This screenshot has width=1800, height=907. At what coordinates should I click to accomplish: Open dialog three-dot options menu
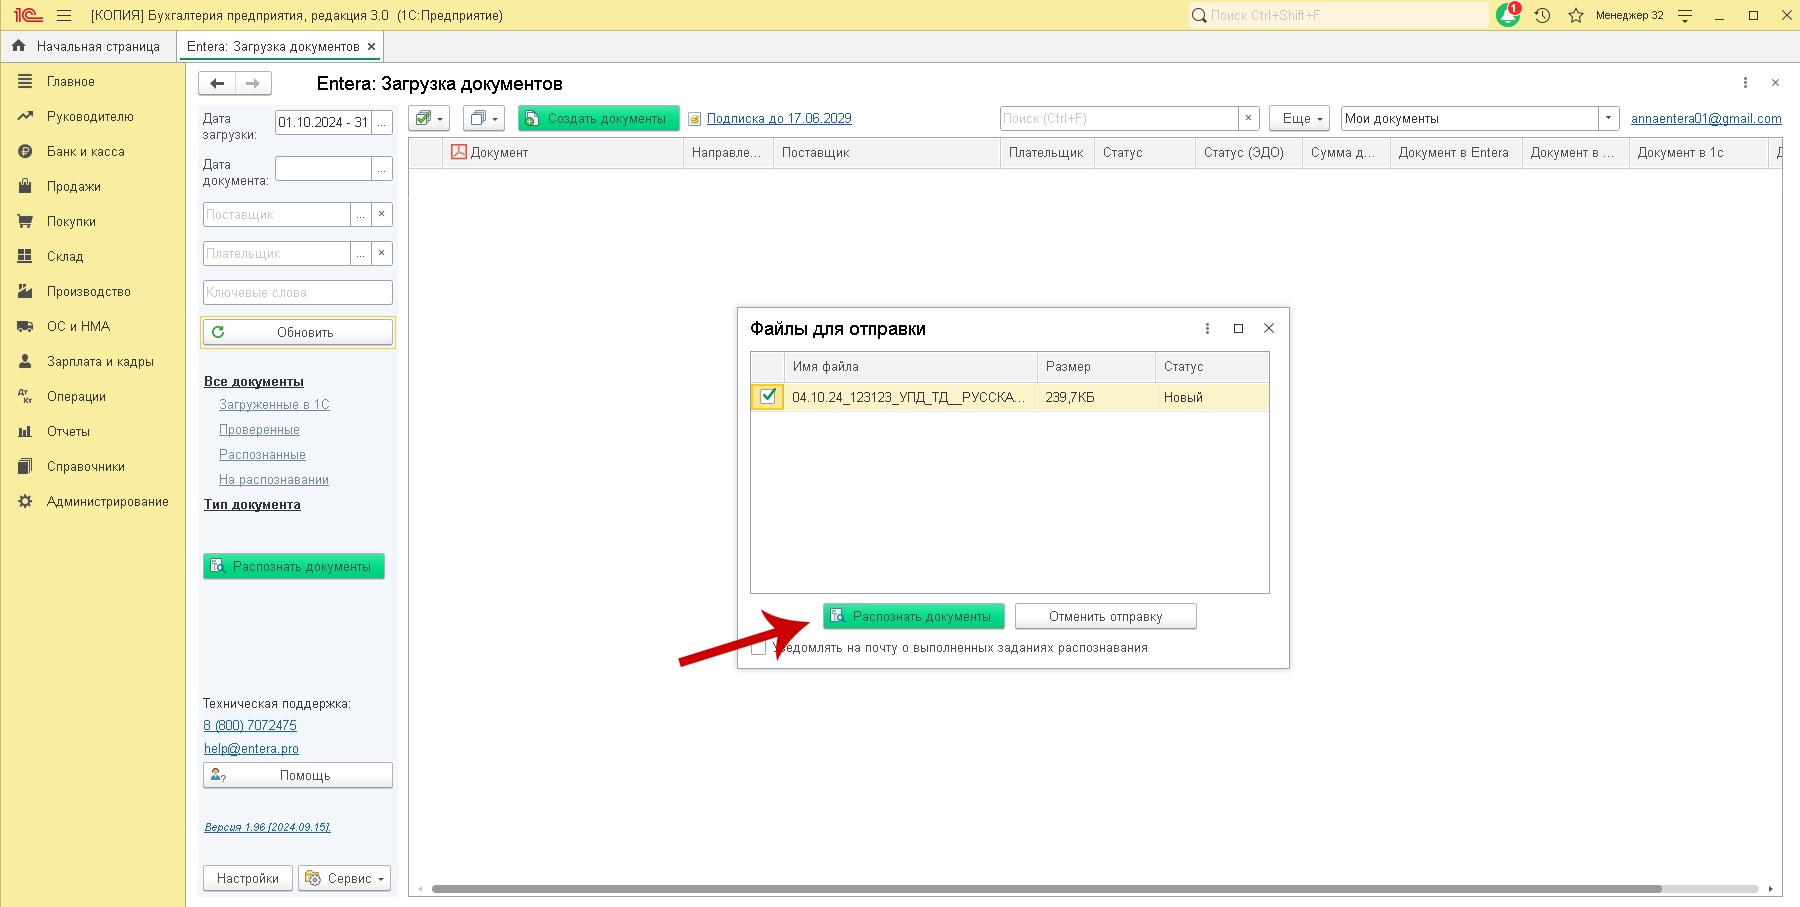coord(1207,329)
